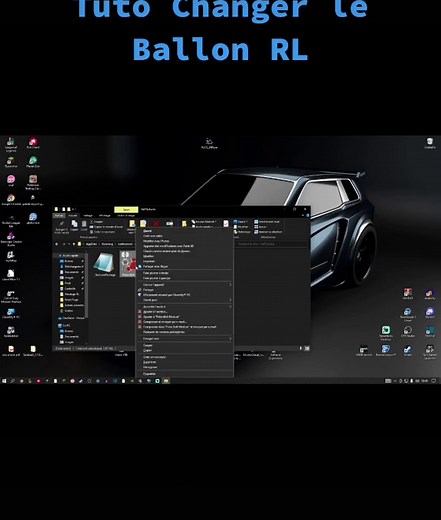The image size is (441, 520).
Task: Choose Ouvrir at top of context menu
Action: pos(185,231)
